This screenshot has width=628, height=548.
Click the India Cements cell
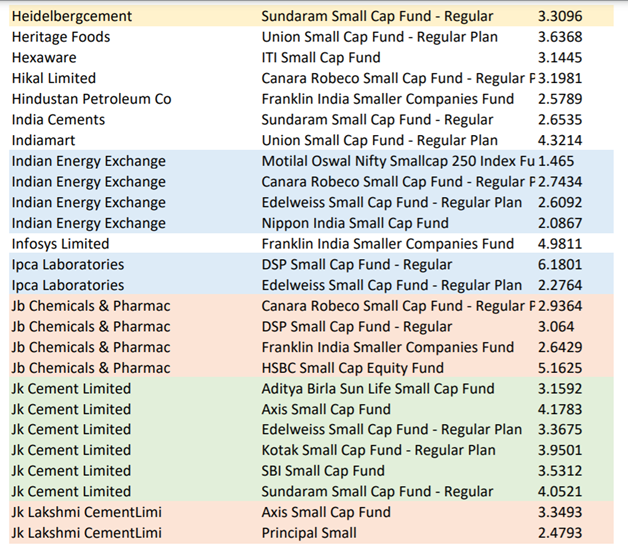(58, 120)
